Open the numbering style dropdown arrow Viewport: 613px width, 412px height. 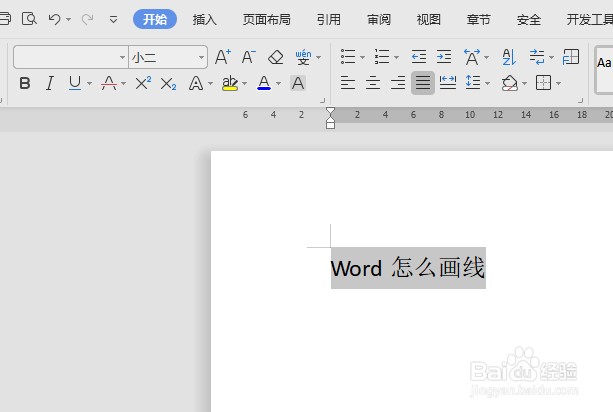(x=396, y=57)
